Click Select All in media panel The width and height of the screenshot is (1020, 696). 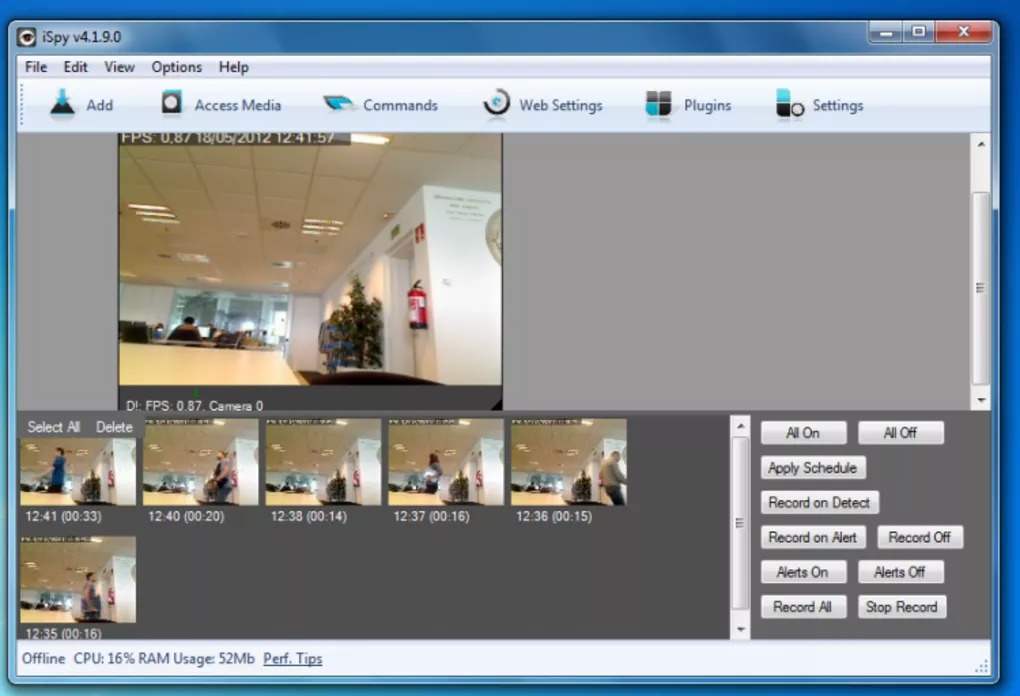pyautogui.click(x=53, y=427)
